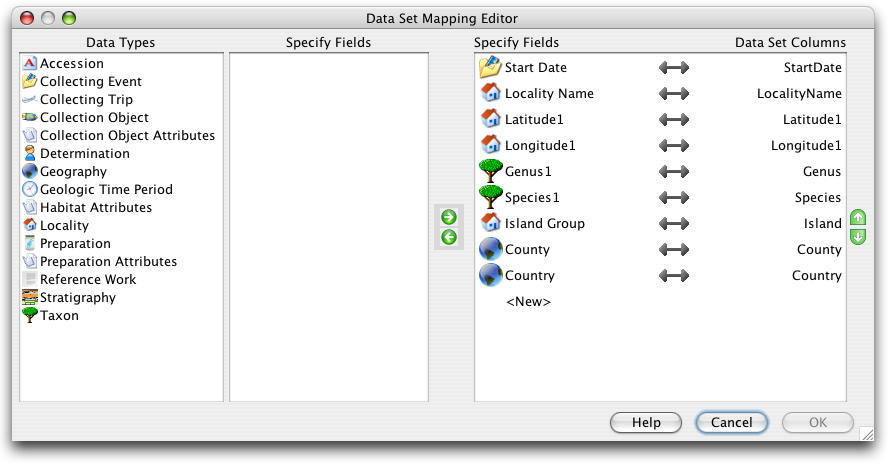The image size is (892, 466).
Task: Select the Determination data type
Action: click(85, 154)
